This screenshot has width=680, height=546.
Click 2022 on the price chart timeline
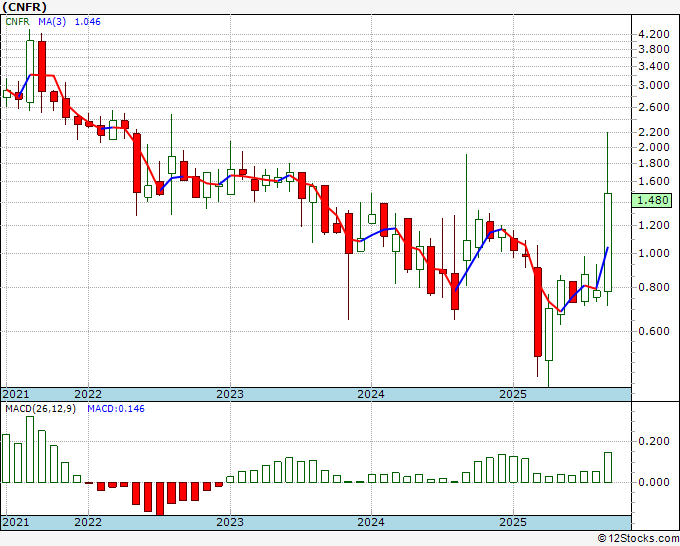click(x=88, y=394)
